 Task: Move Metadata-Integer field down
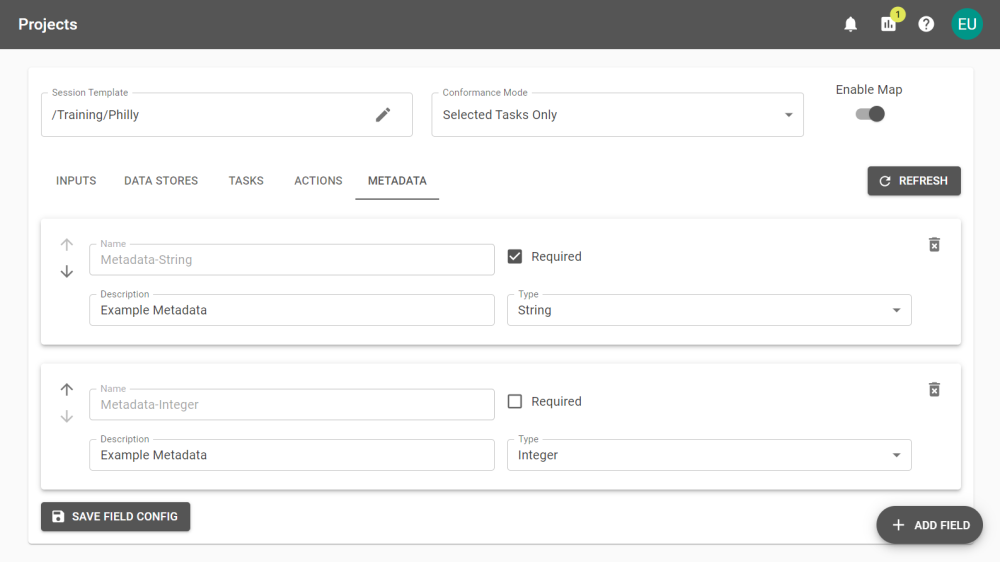pos(66,417)
